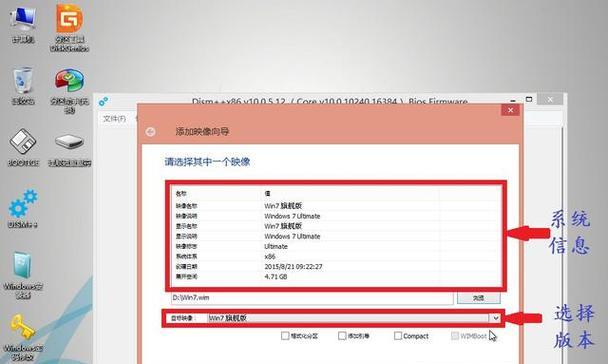Open the Recycle Bin icon
This screenshot has height=364, width=608.
pyautogui.click(x=23, y=86)
